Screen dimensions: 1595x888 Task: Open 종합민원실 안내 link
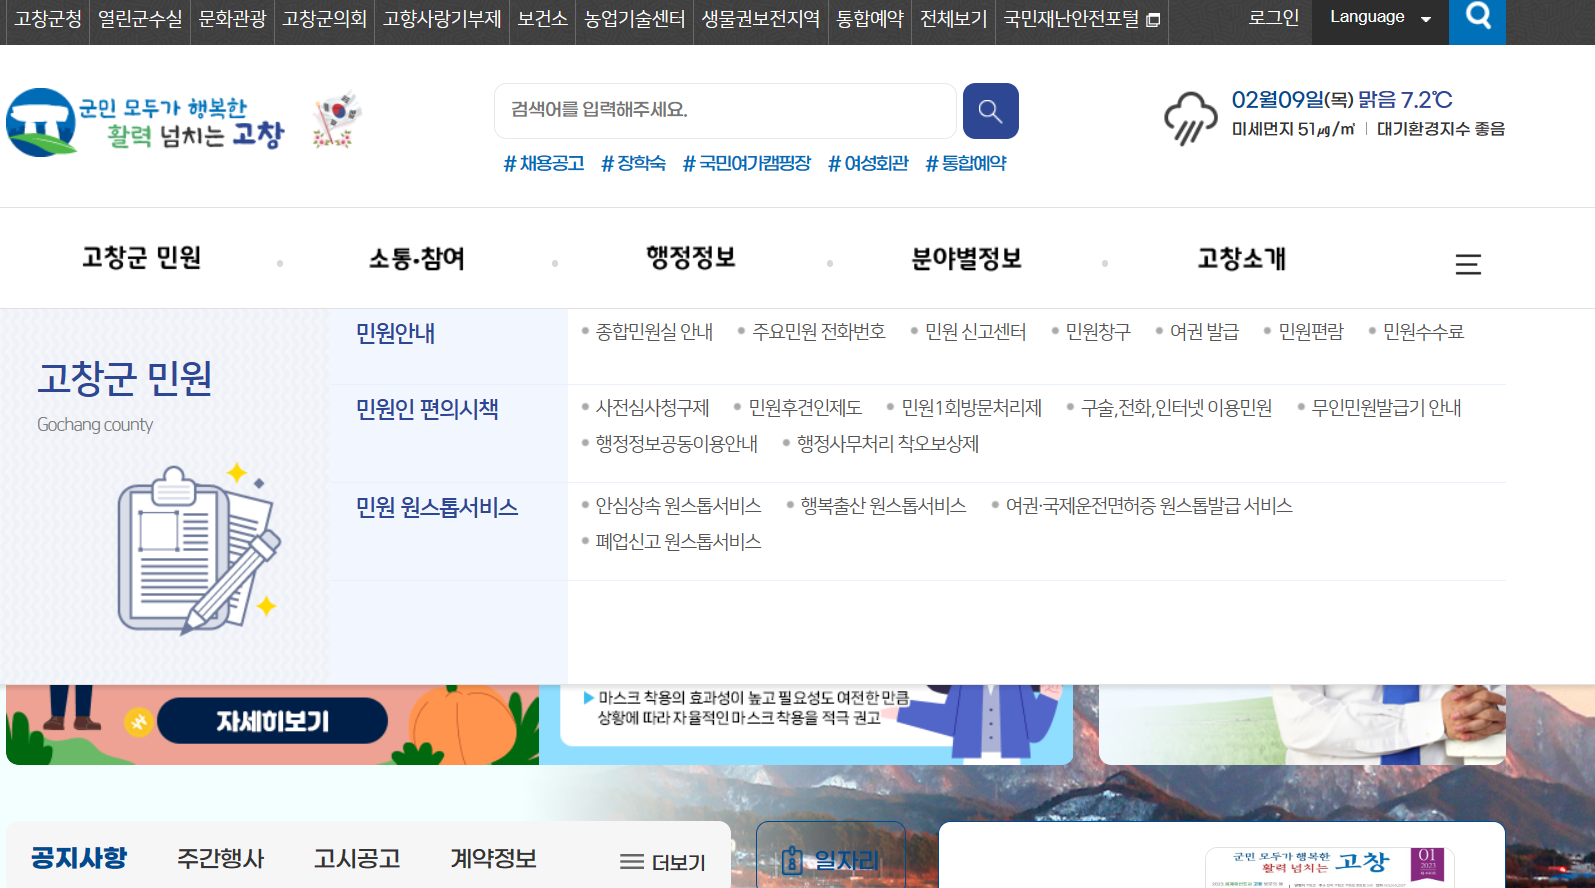[654, 332]
